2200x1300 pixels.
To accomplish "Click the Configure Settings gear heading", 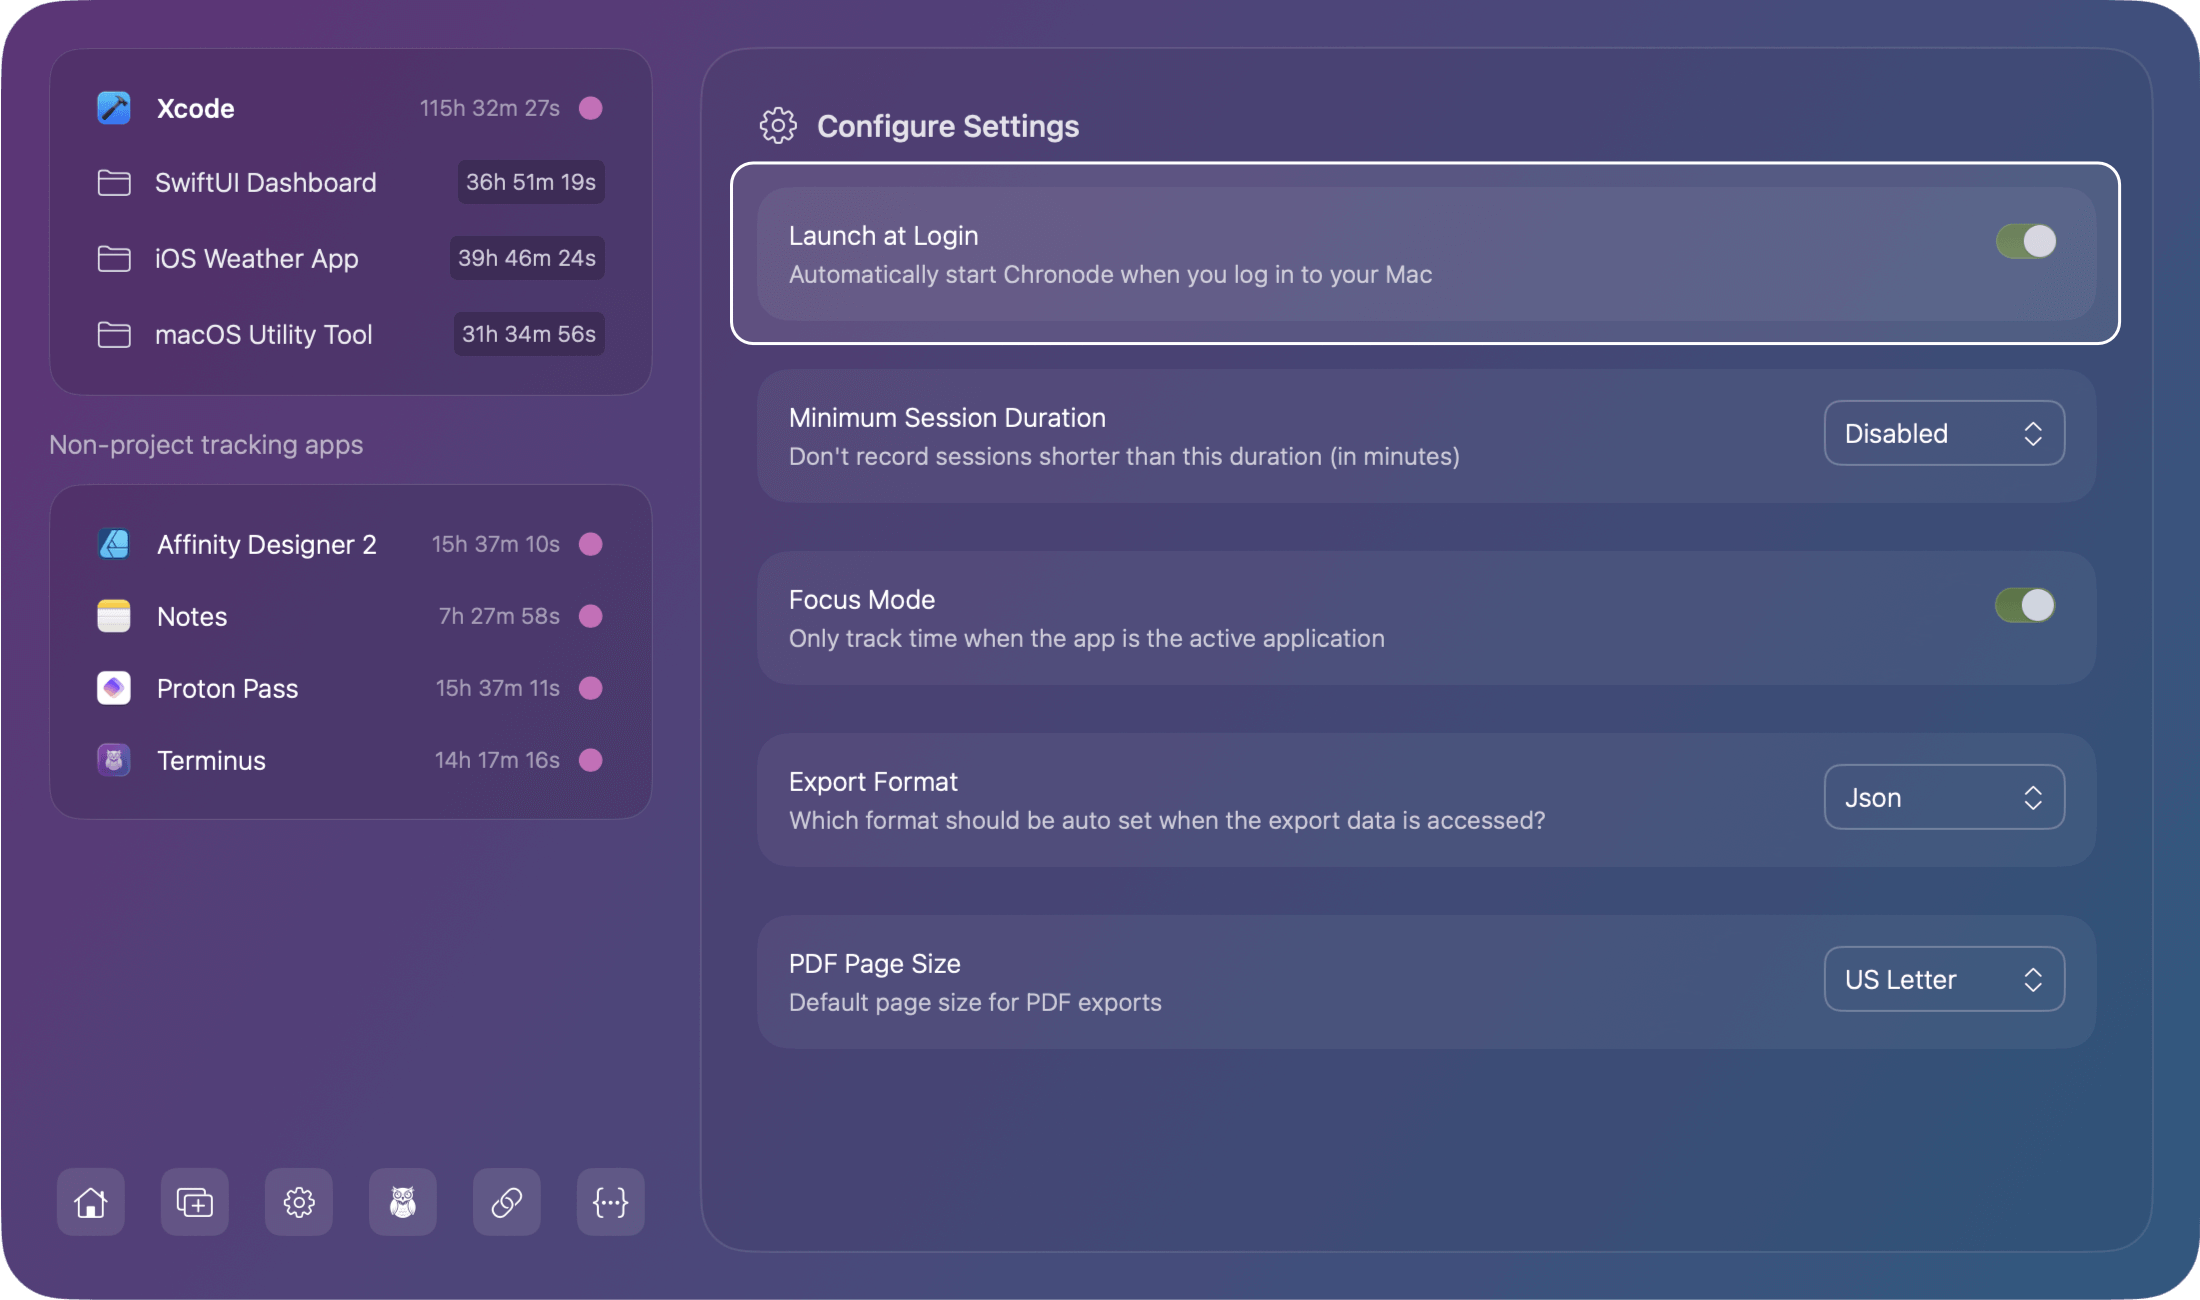I will click(x=777, y=125).
